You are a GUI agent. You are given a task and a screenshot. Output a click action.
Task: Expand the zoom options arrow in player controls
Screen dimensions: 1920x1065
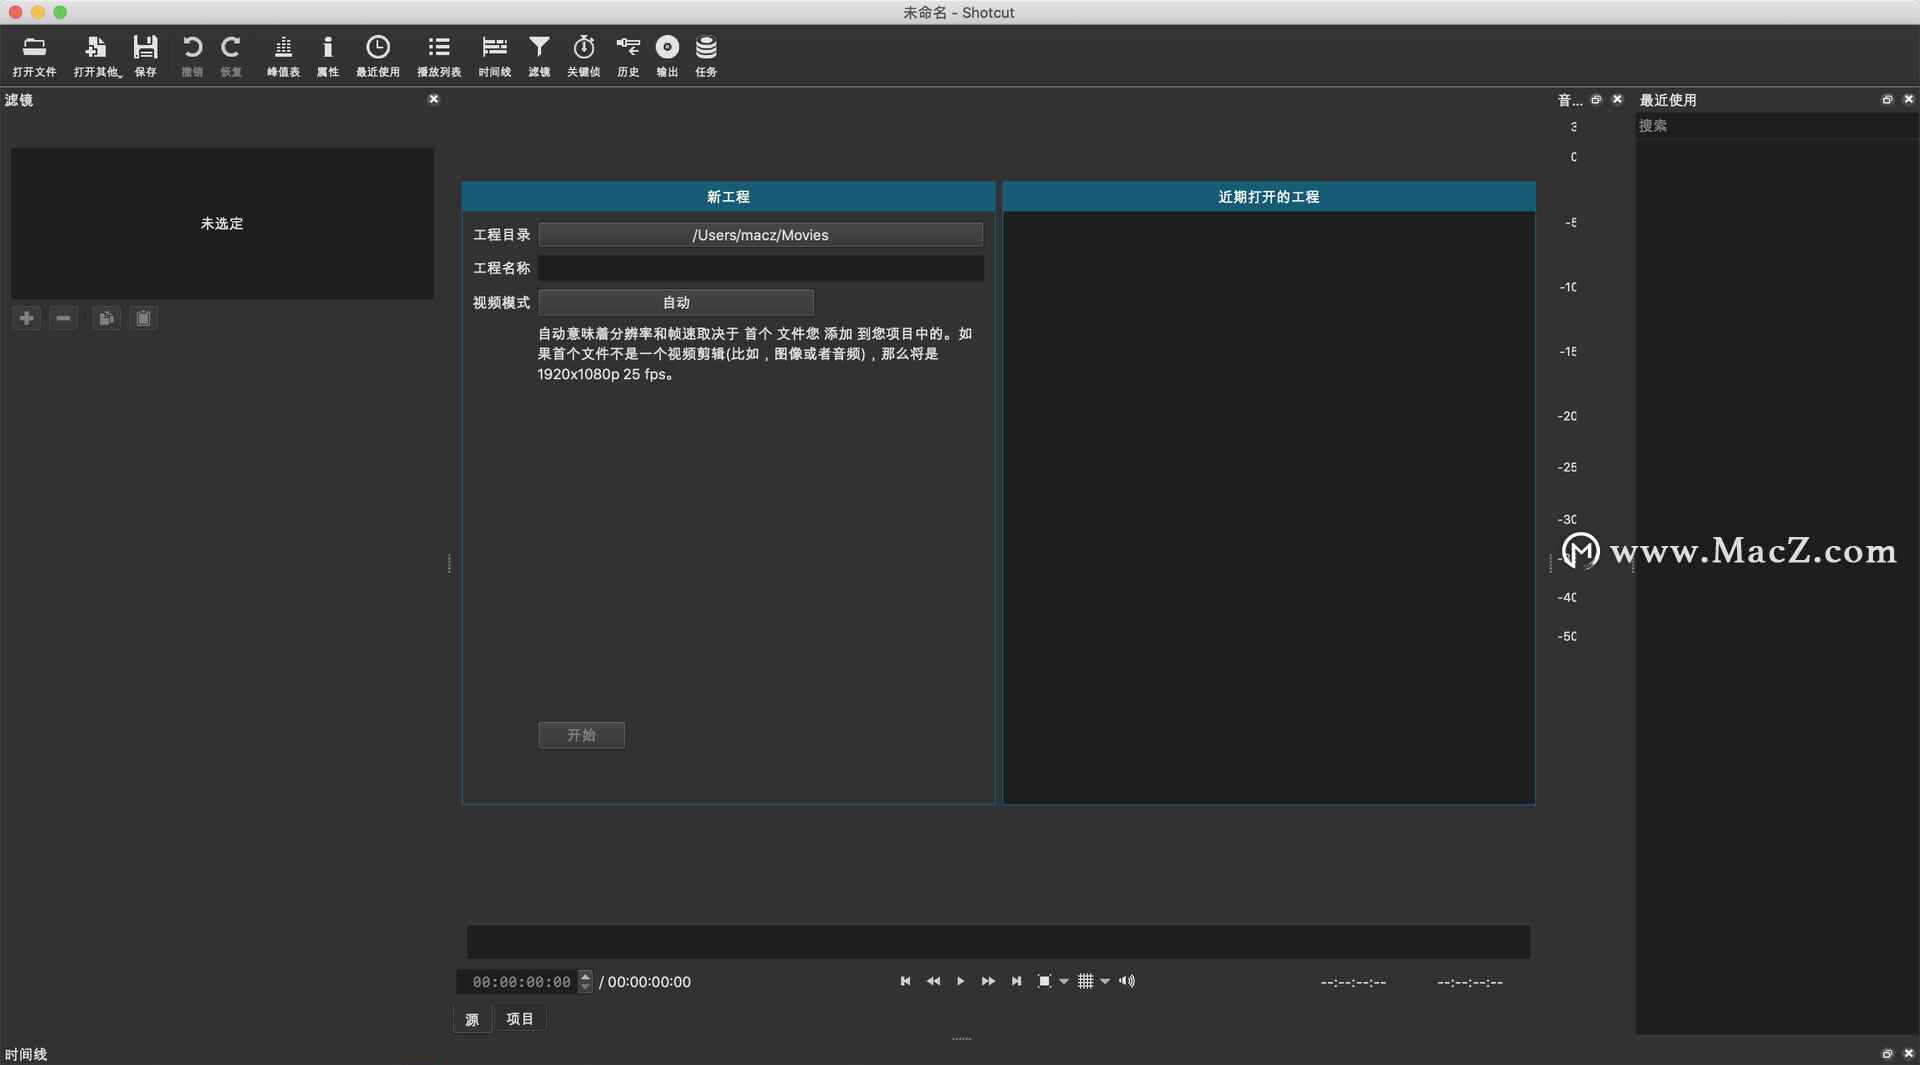(x=1064, y=982)
